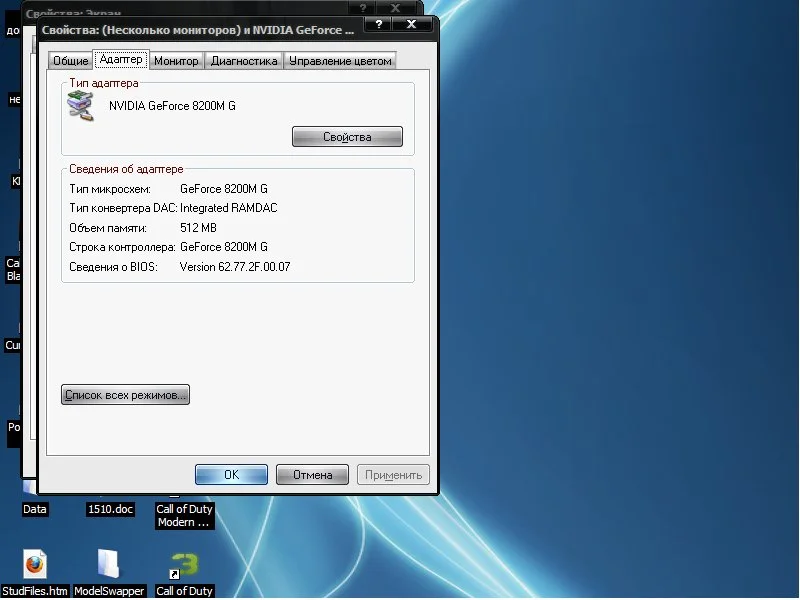Click the help question mark button
The image size is (800, 600).
click(379, 24)
